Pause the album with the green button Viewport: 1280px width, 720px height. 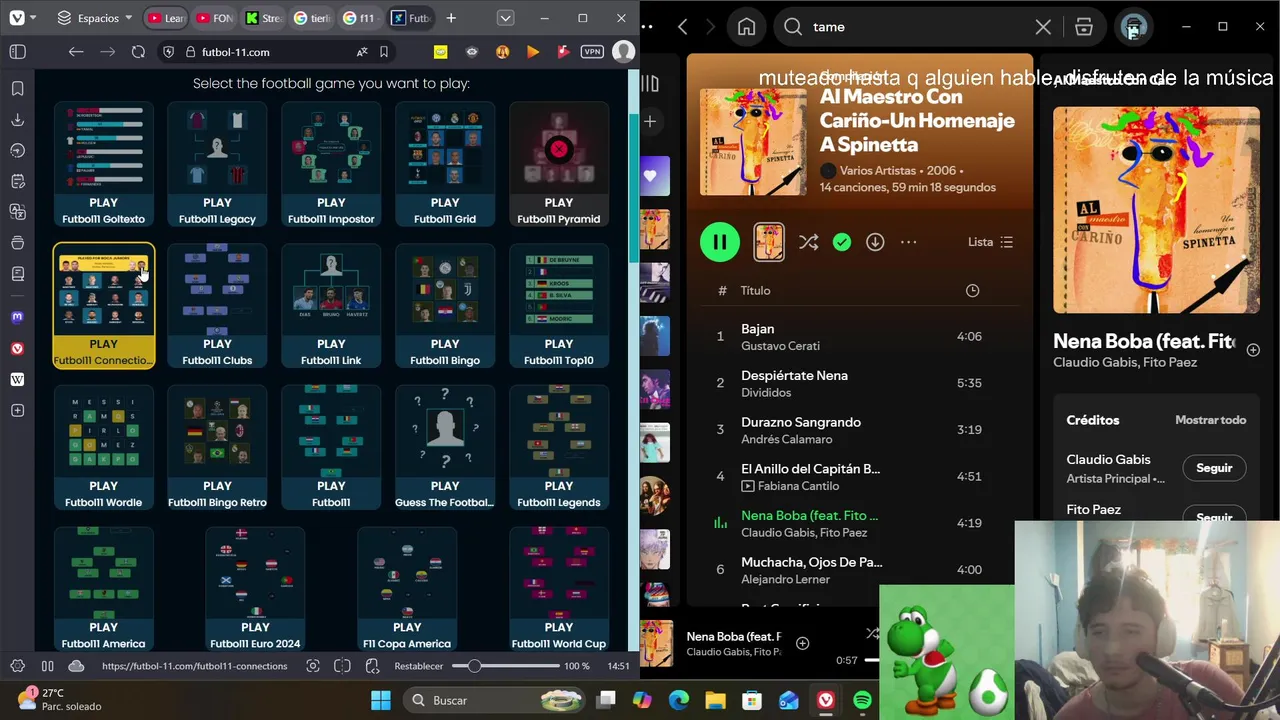click(x=720, y=242)
